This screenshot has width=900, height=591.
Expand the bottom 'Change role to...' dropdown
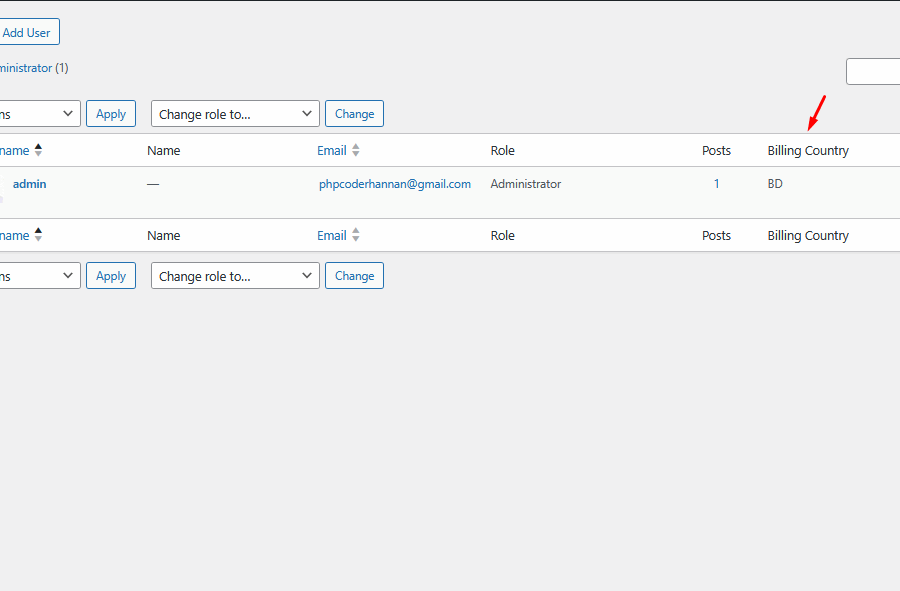click(235, 276)
